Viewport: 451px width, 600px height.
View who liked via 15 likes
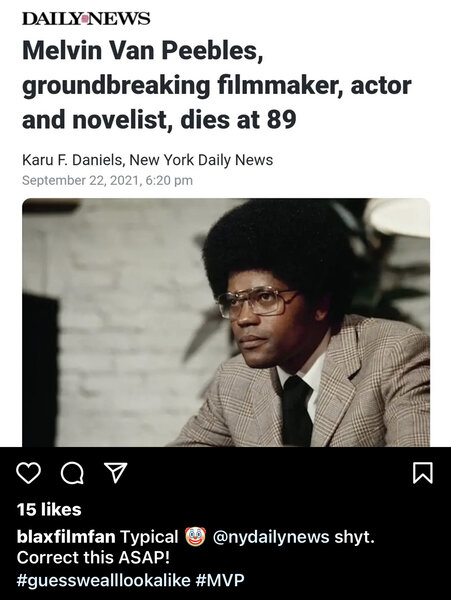pyautogui.click(x=49, y=509)
